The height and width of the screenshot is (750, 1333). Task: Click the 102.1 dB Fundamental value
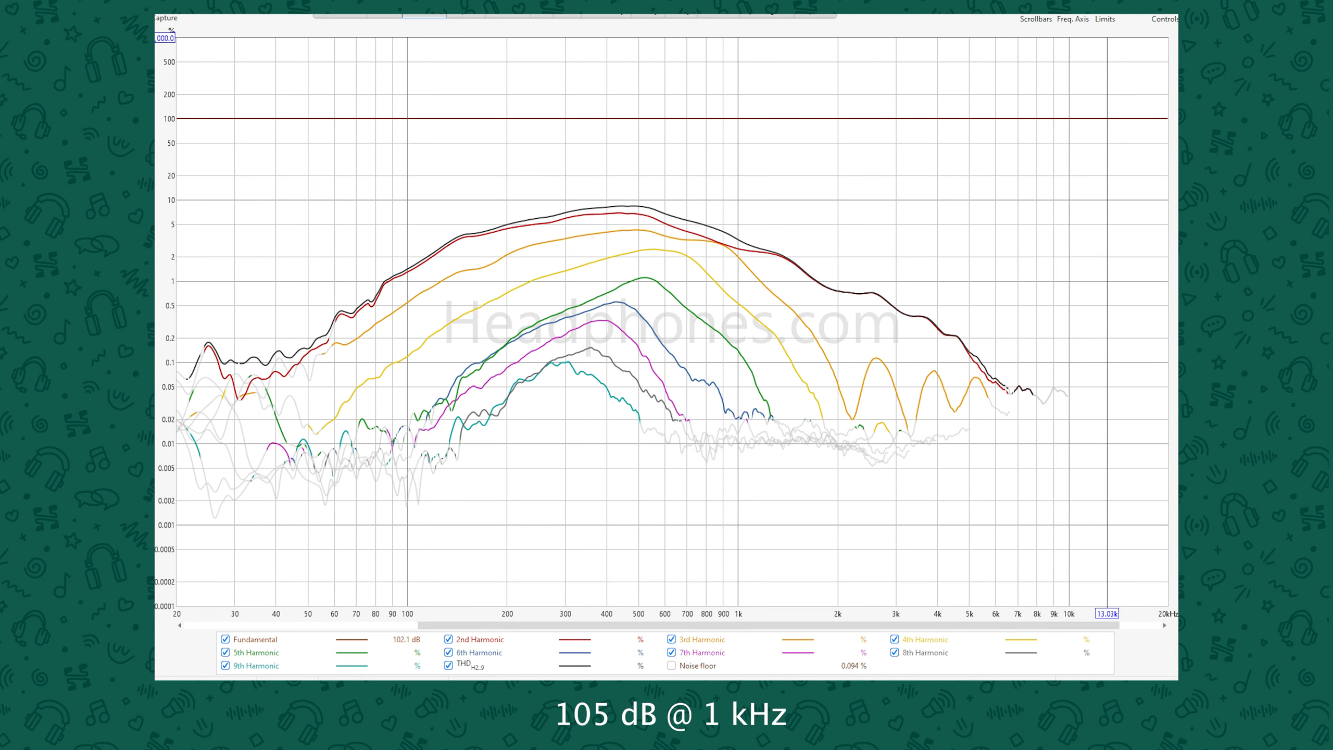[406, 640]
